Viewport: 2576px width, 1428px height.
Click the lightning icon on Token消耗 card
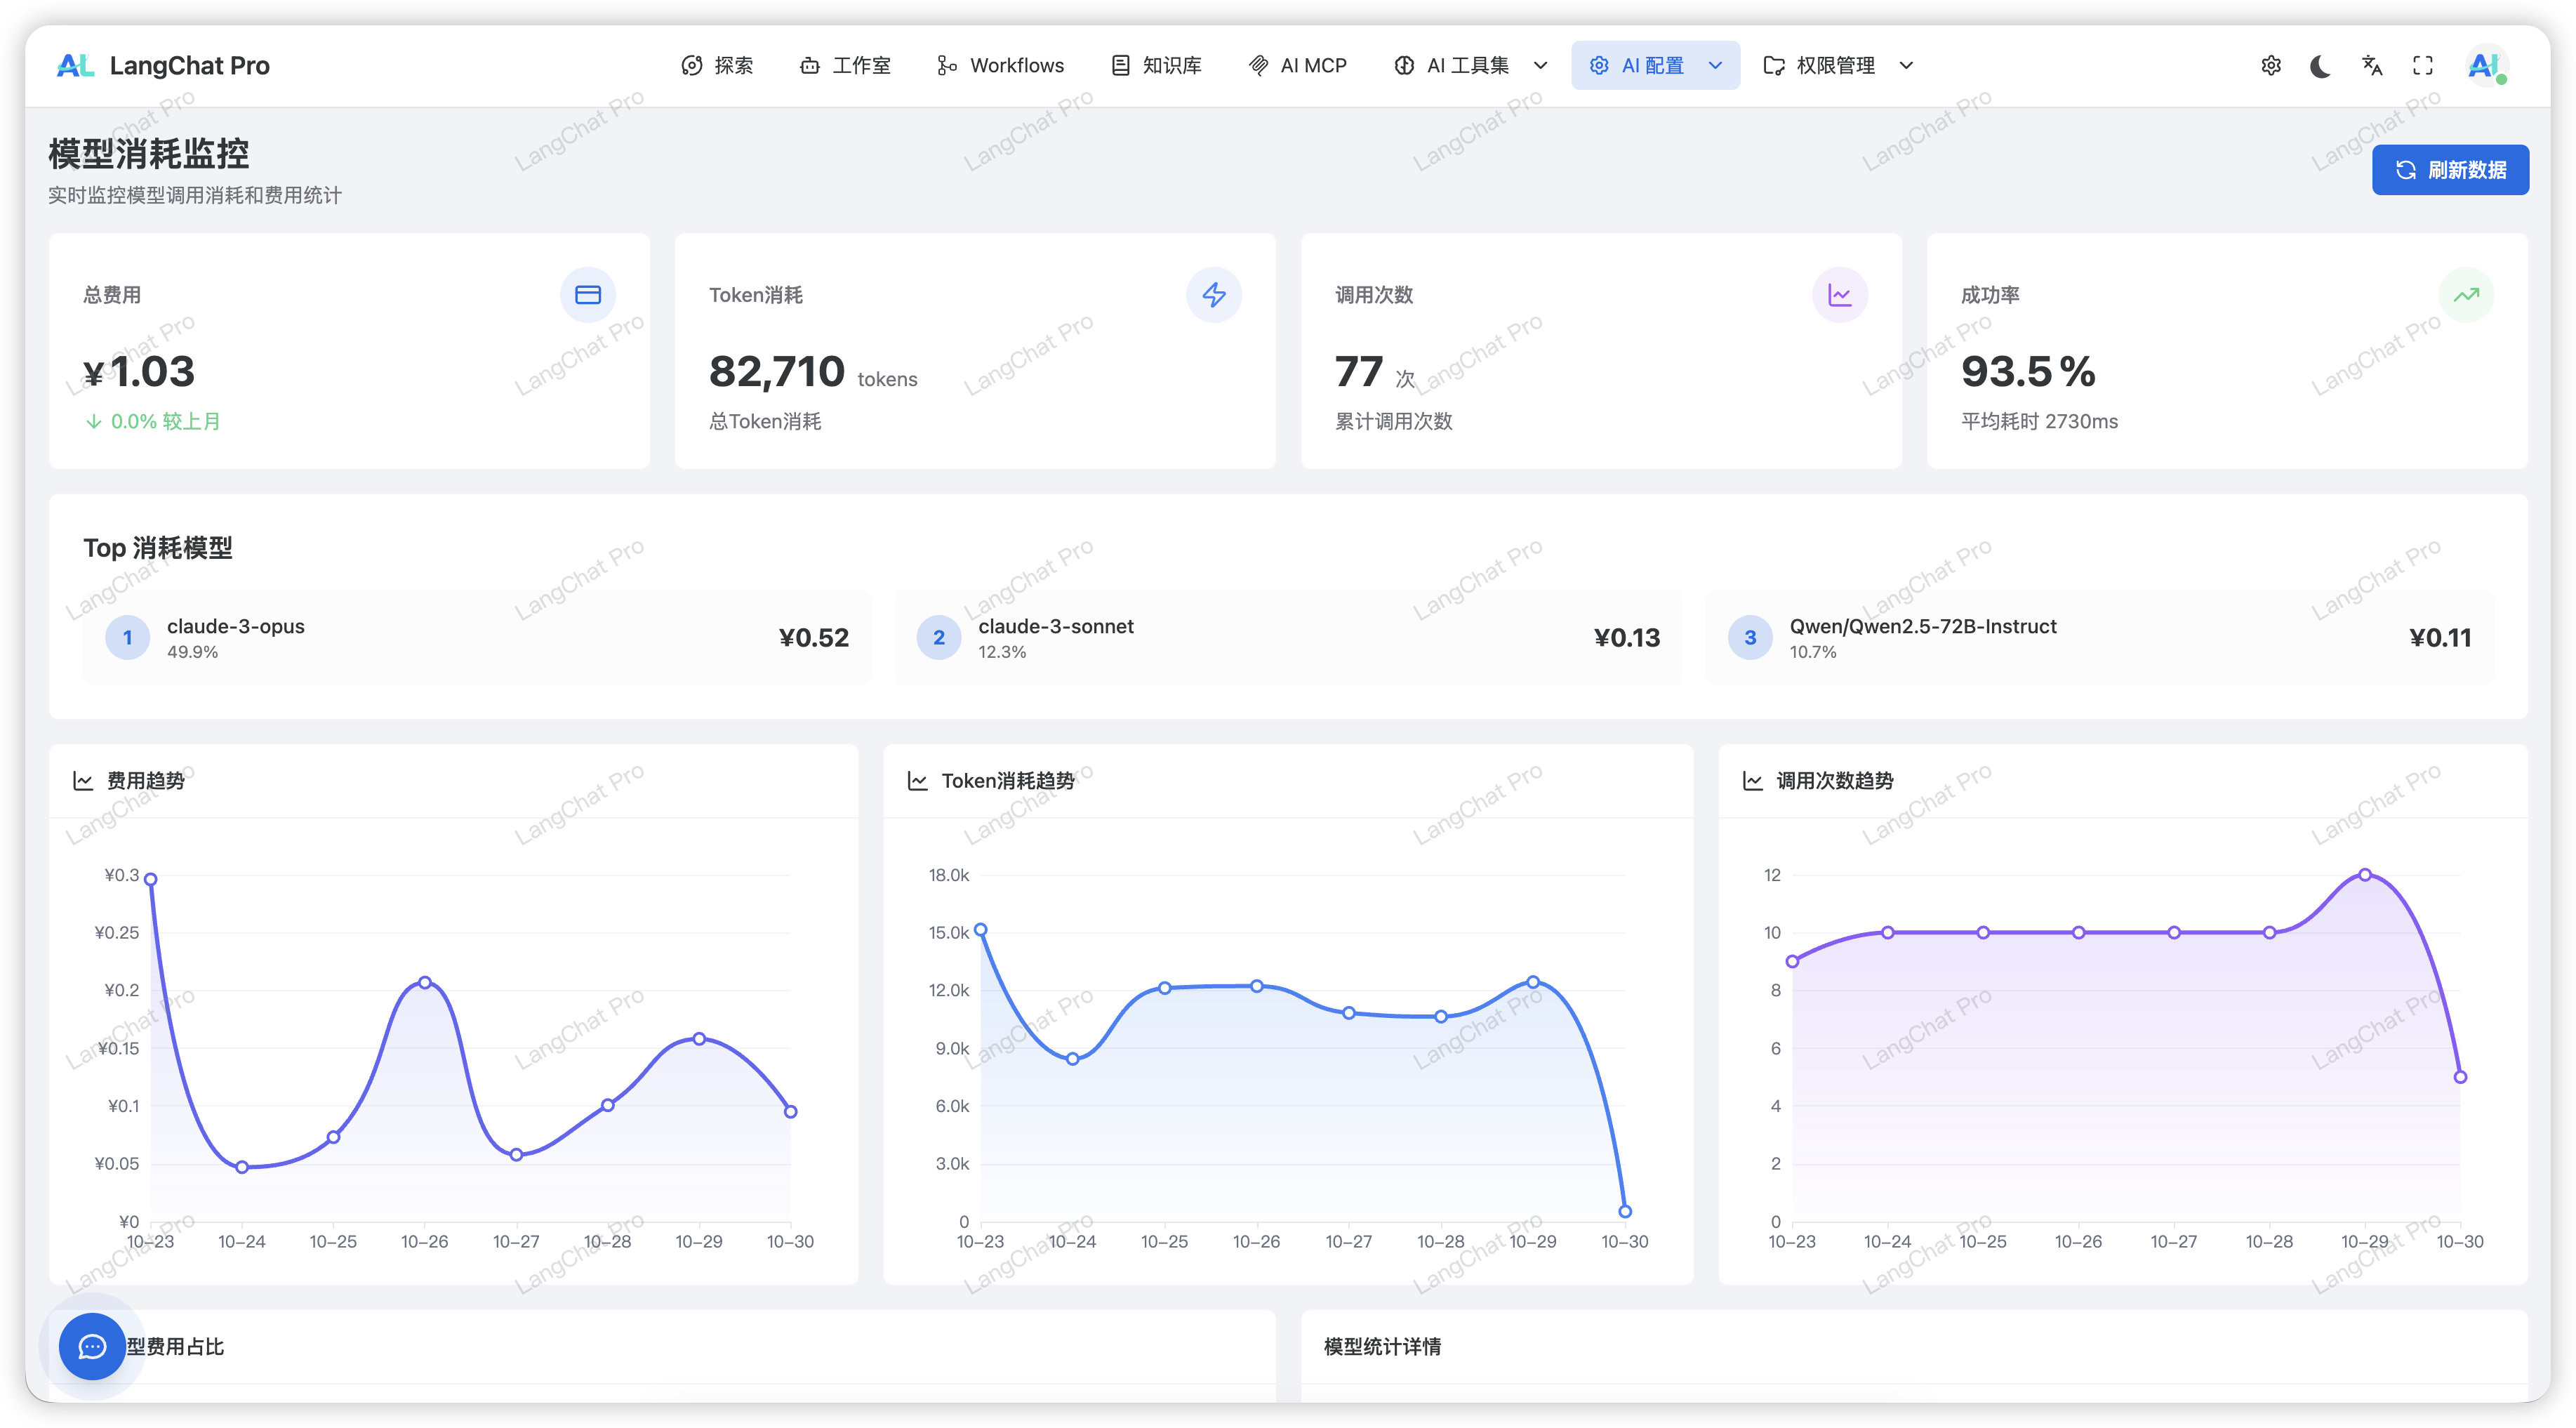(1214, 295)
